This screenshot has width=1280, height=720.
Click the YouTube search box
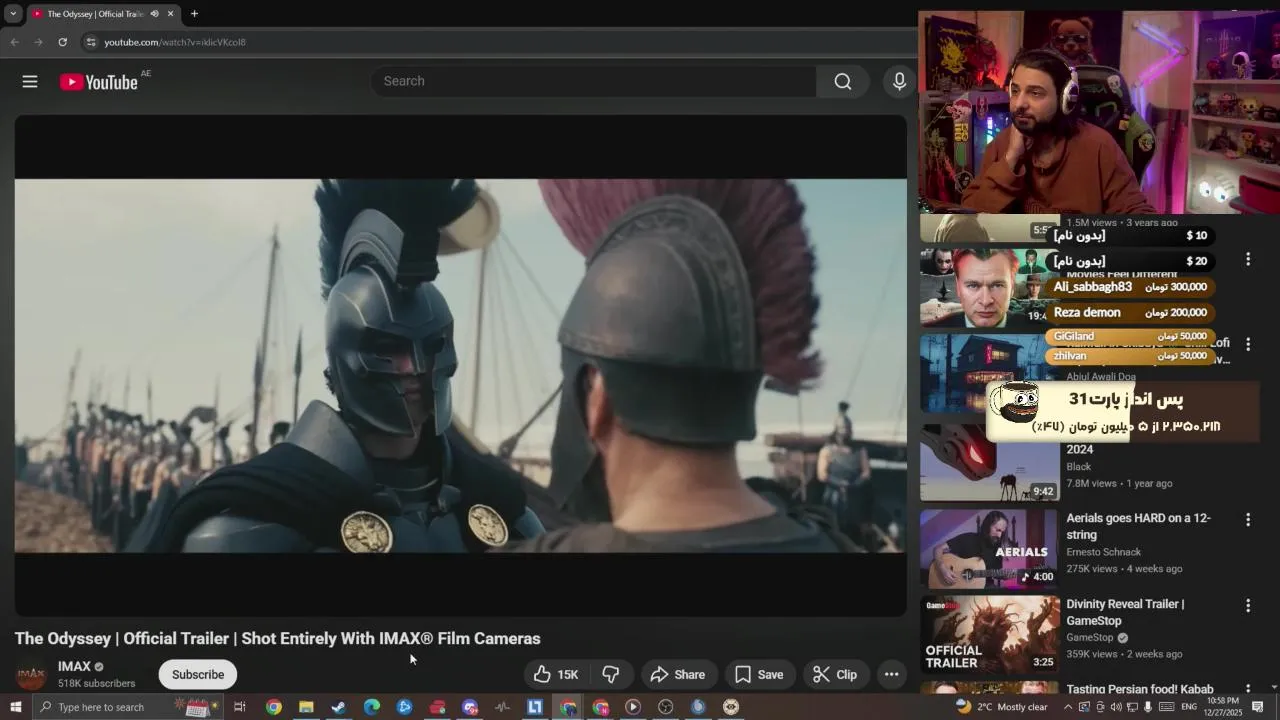[594, 81]
